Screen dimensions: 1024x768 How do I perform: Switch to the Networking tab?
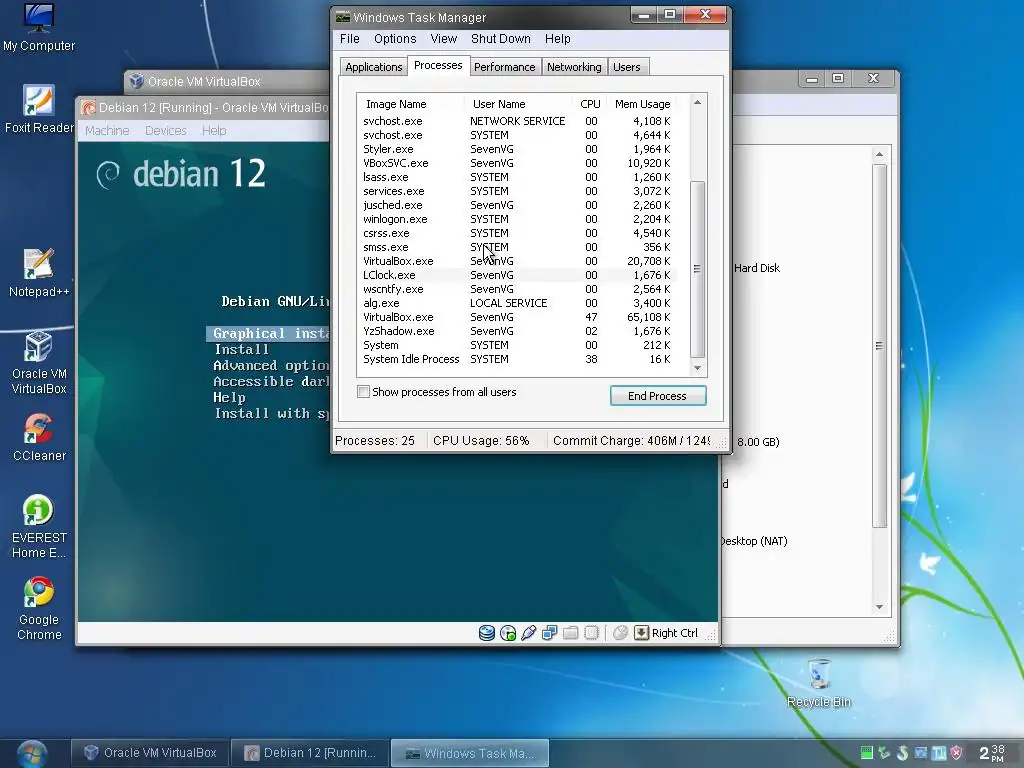pyautogui.click(x=574, y=67)
